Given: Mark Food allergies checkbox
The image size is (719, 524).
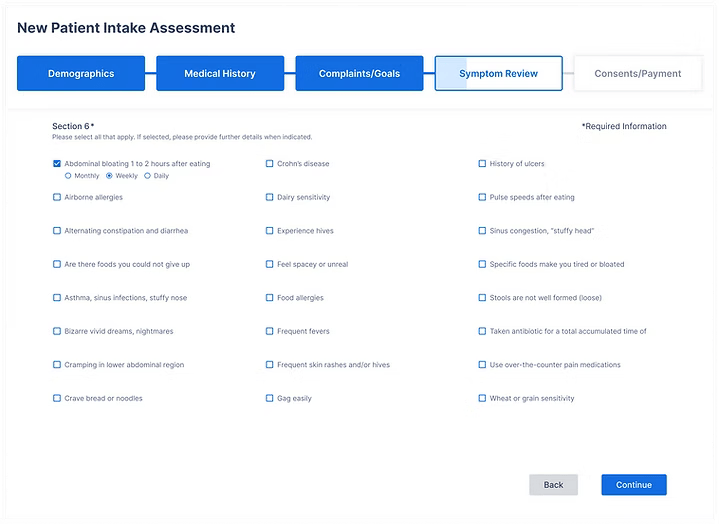Looking at the screenshot, I should [x=270, y=298].
